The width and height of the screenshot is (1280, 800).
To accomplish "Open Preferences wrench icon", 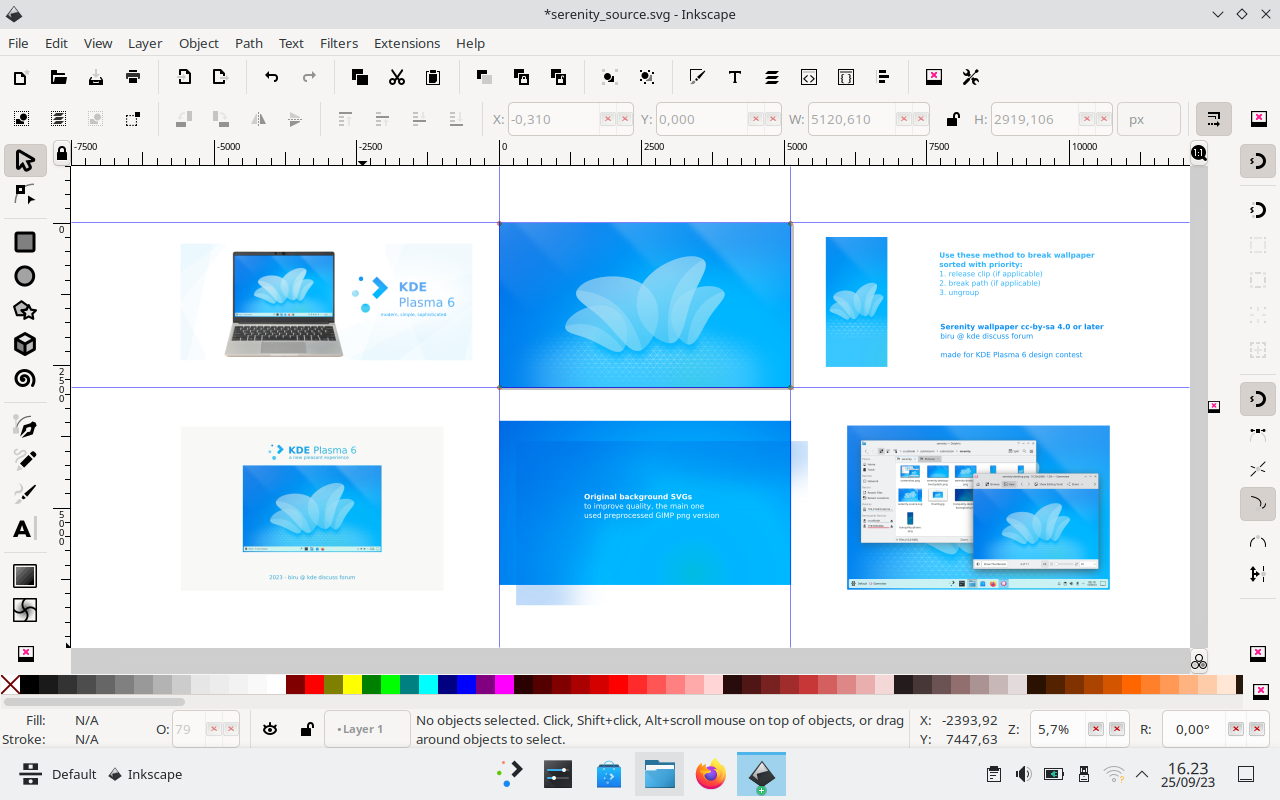I will pyautogui.click(x=971, y=77).
